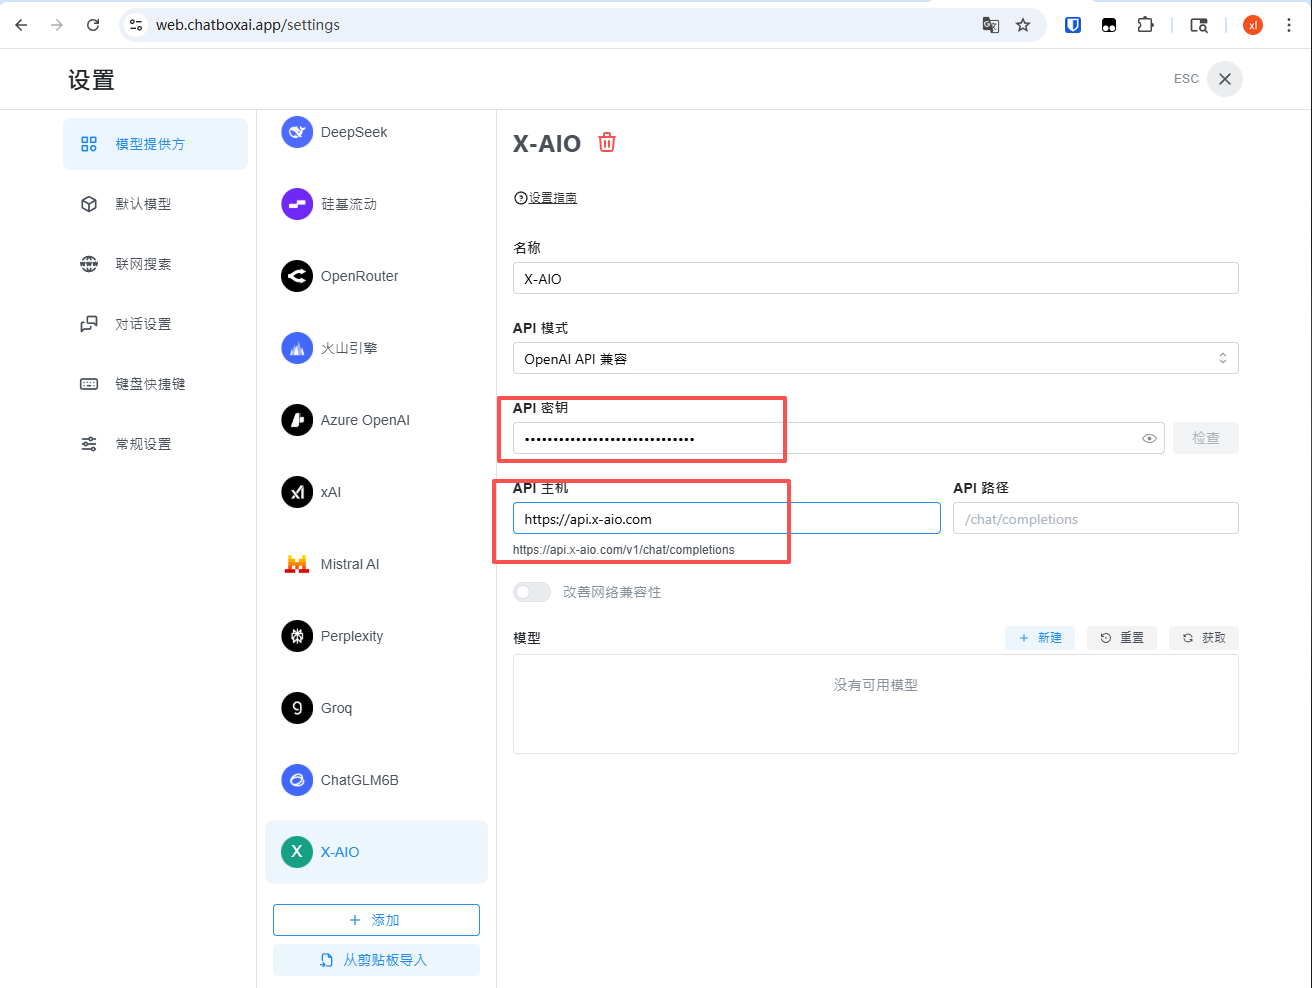Image resolution: width=1312 pixels, height=988 pixels.
Task: Open the 联网搜索 settings tab
Action: coord(155,264)
